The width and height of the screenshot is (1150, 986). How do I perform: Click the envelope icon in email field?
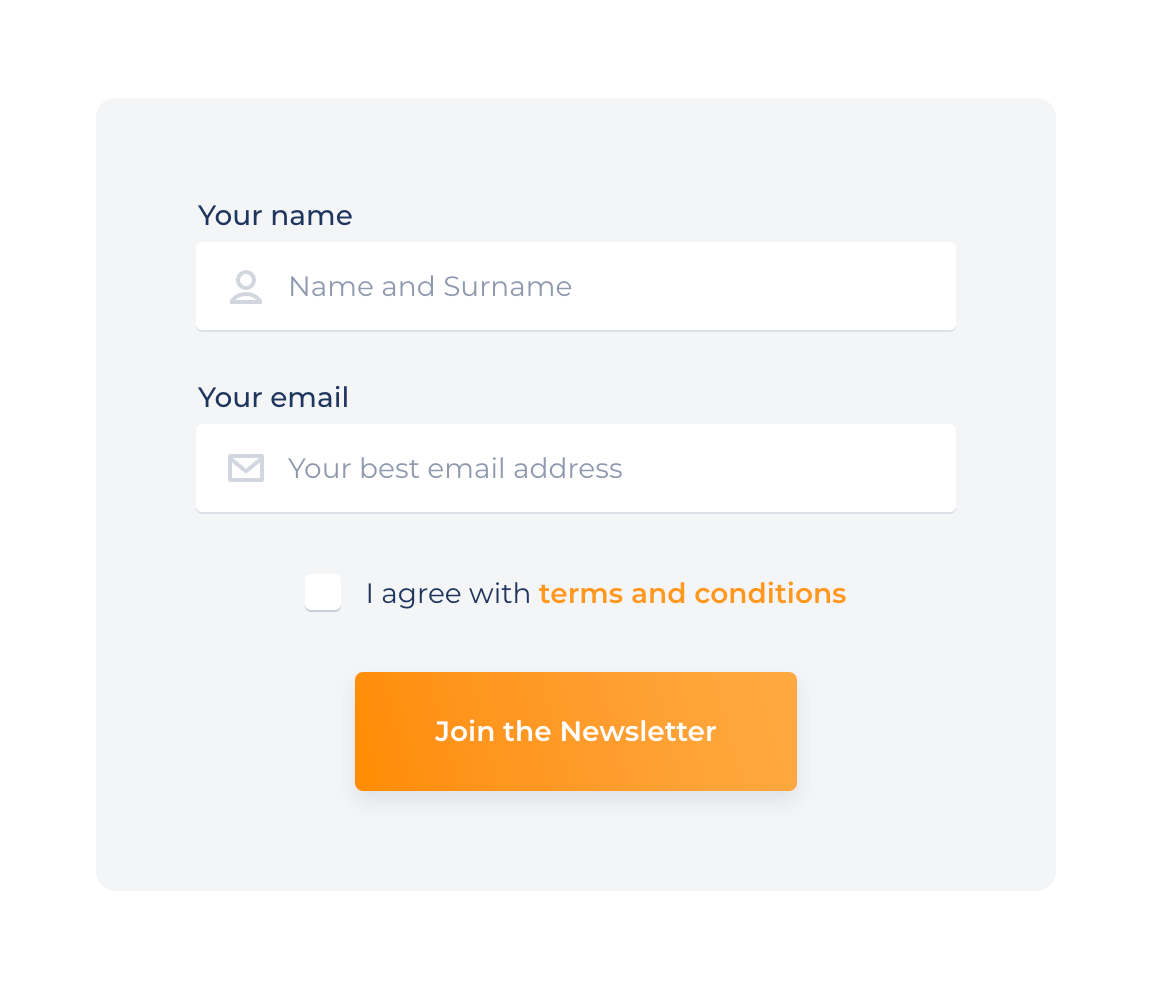246,468
